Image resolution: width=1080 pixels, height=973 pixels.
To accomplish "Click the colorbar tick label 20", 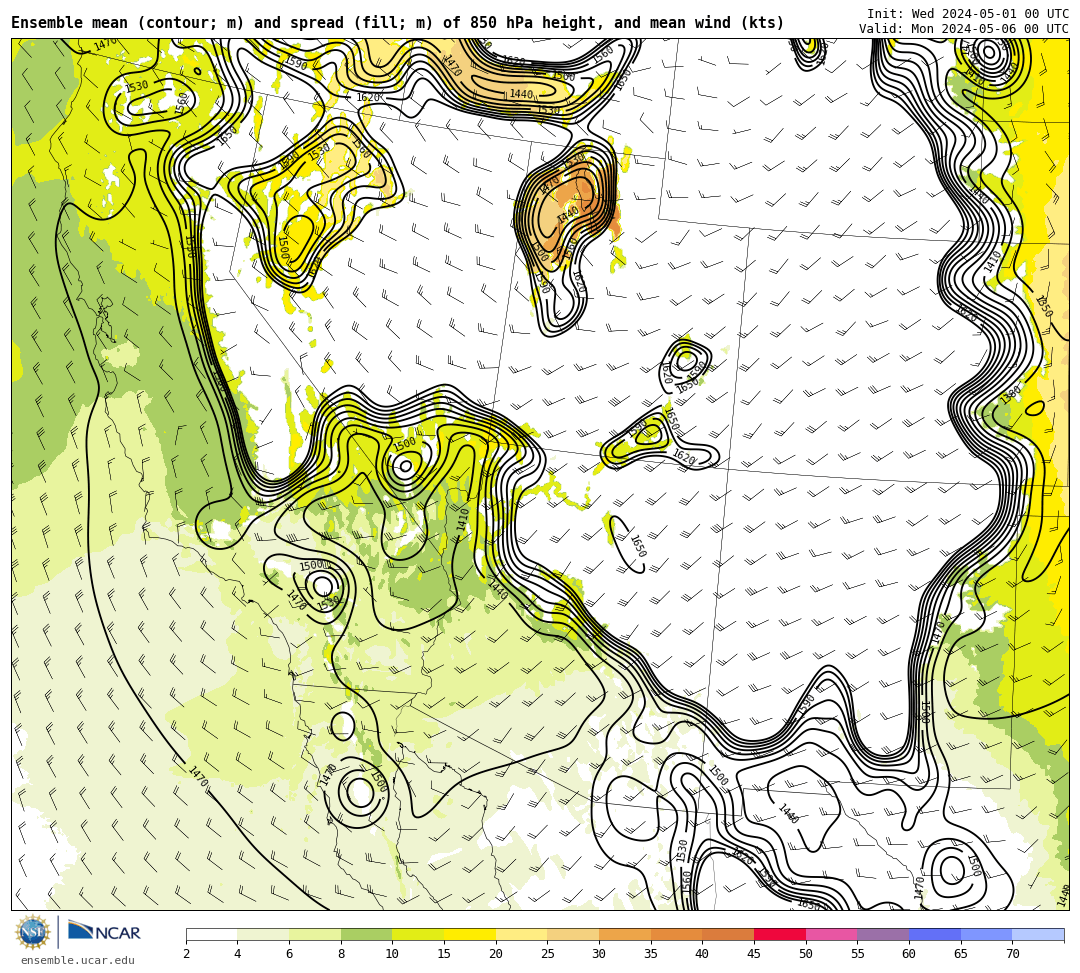I will [x=495, y=954].
